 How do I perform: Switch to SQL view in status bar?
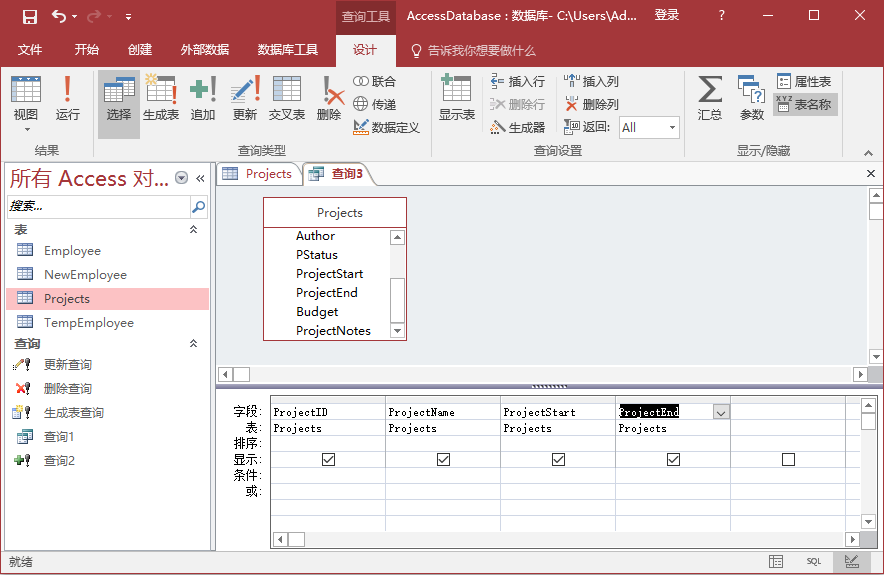(x=813, y=562)
